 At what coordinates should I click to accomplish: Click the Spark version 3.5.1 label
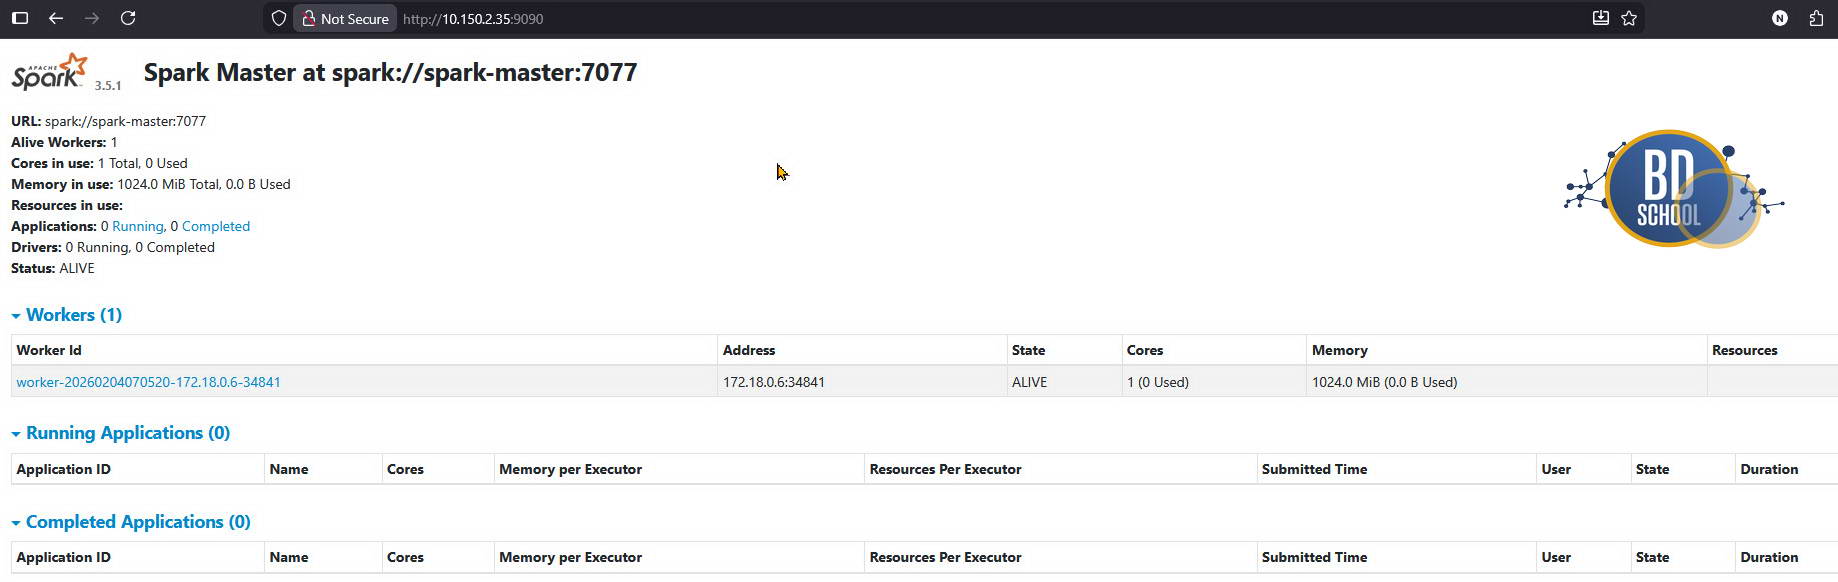(108, 86)
